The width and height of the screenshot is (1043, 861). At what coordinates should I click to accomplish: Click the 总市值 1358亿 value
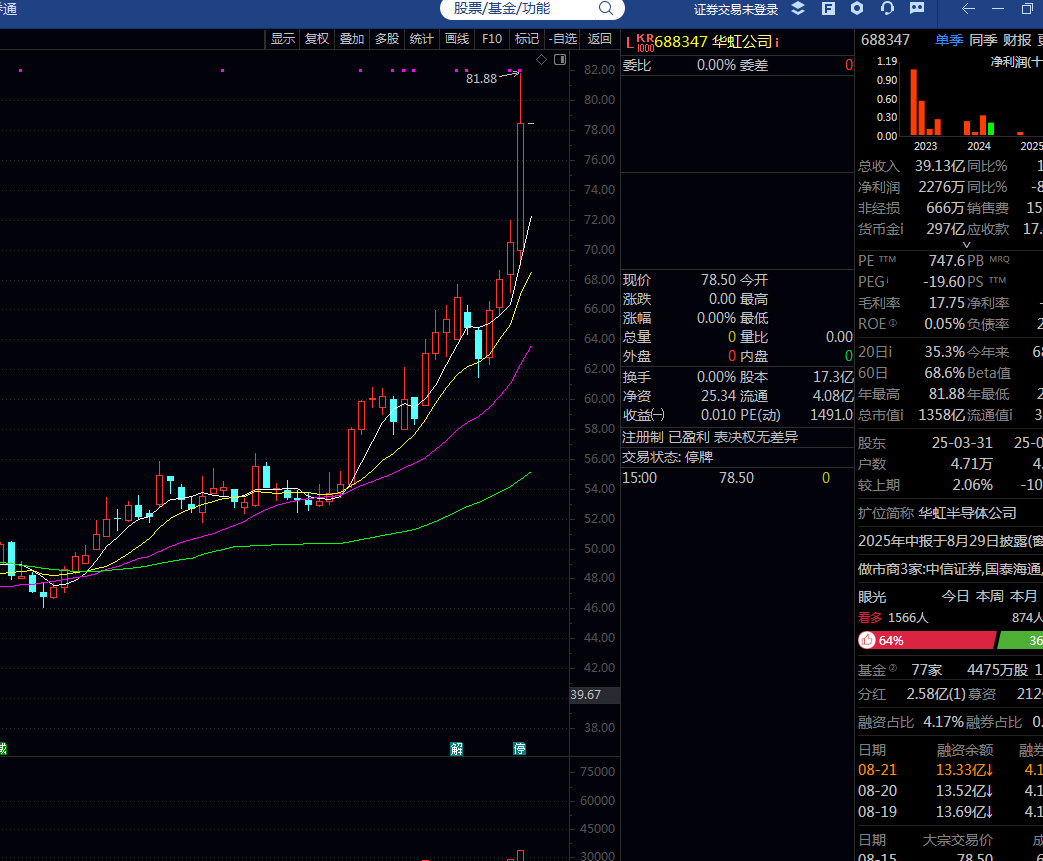(x=942, y=415)
